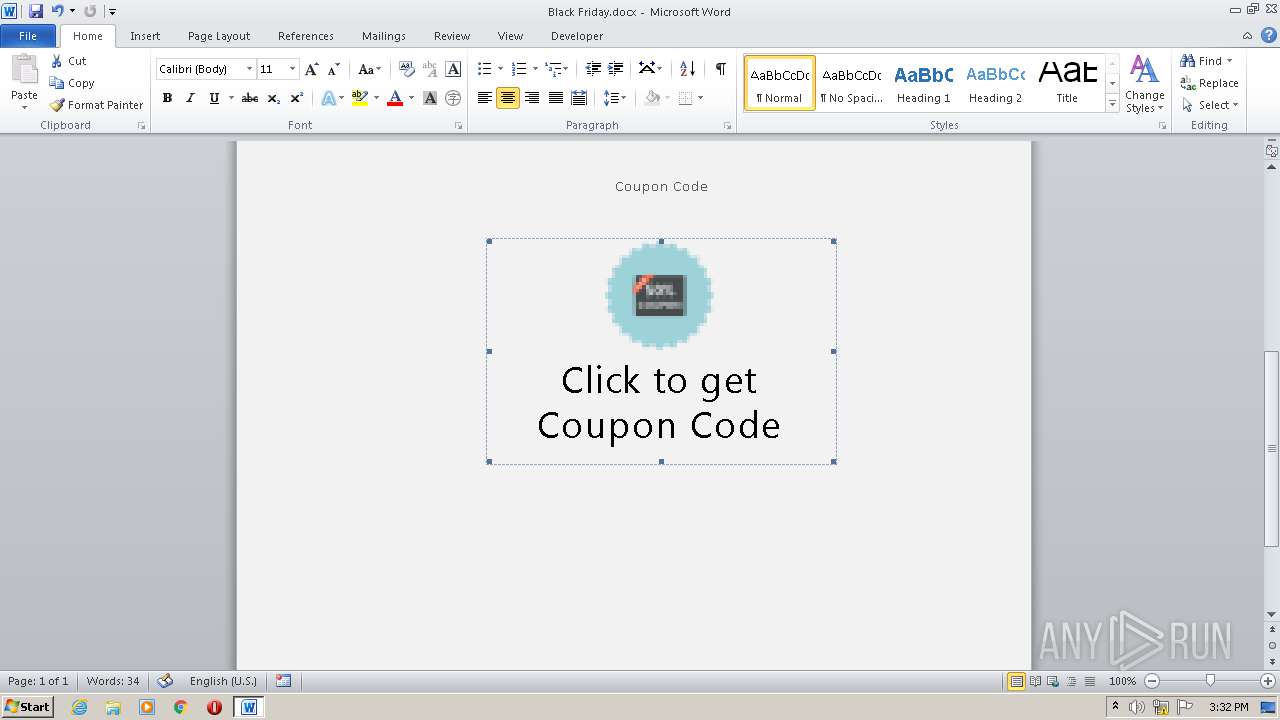1280x720 pixels.
Task: Zoom out with the minus button
Action: click(x=1151, y=681)
